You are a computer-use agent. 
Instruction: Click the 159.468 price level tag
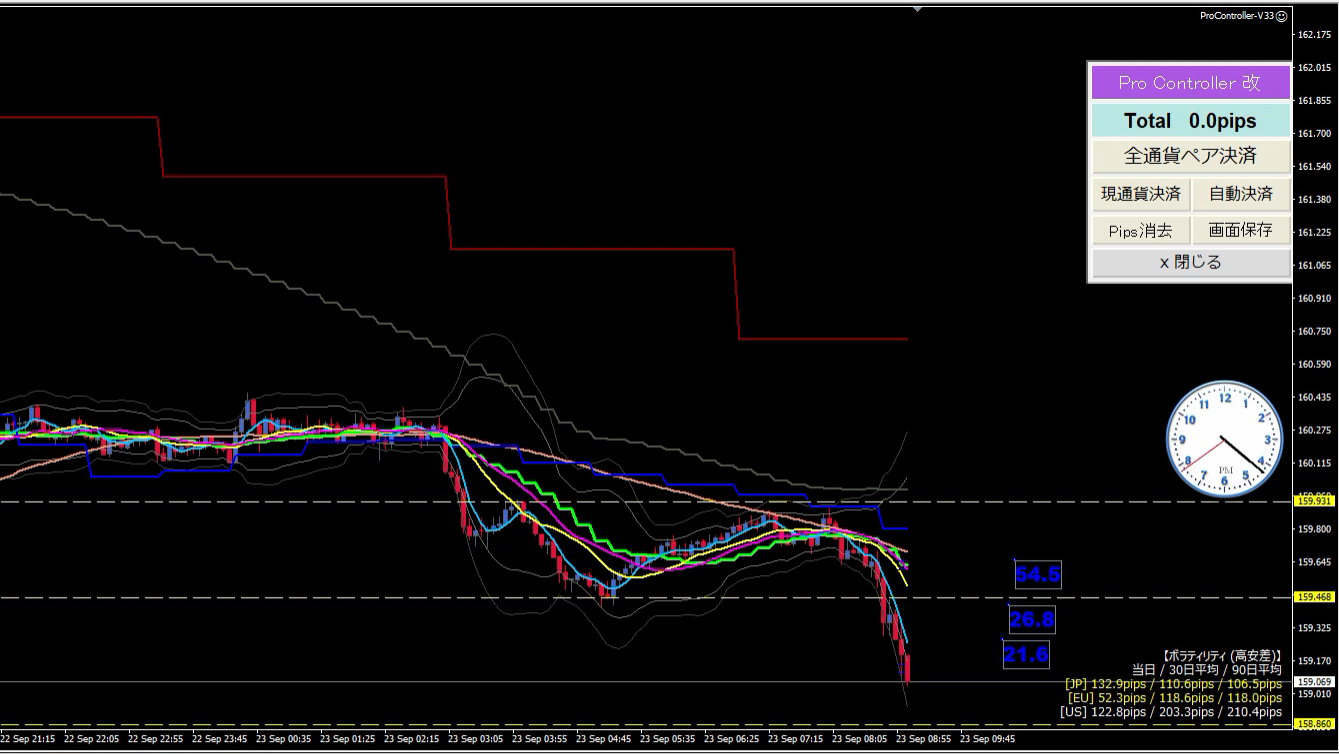pyautogui.click(x=1315, y=597)
